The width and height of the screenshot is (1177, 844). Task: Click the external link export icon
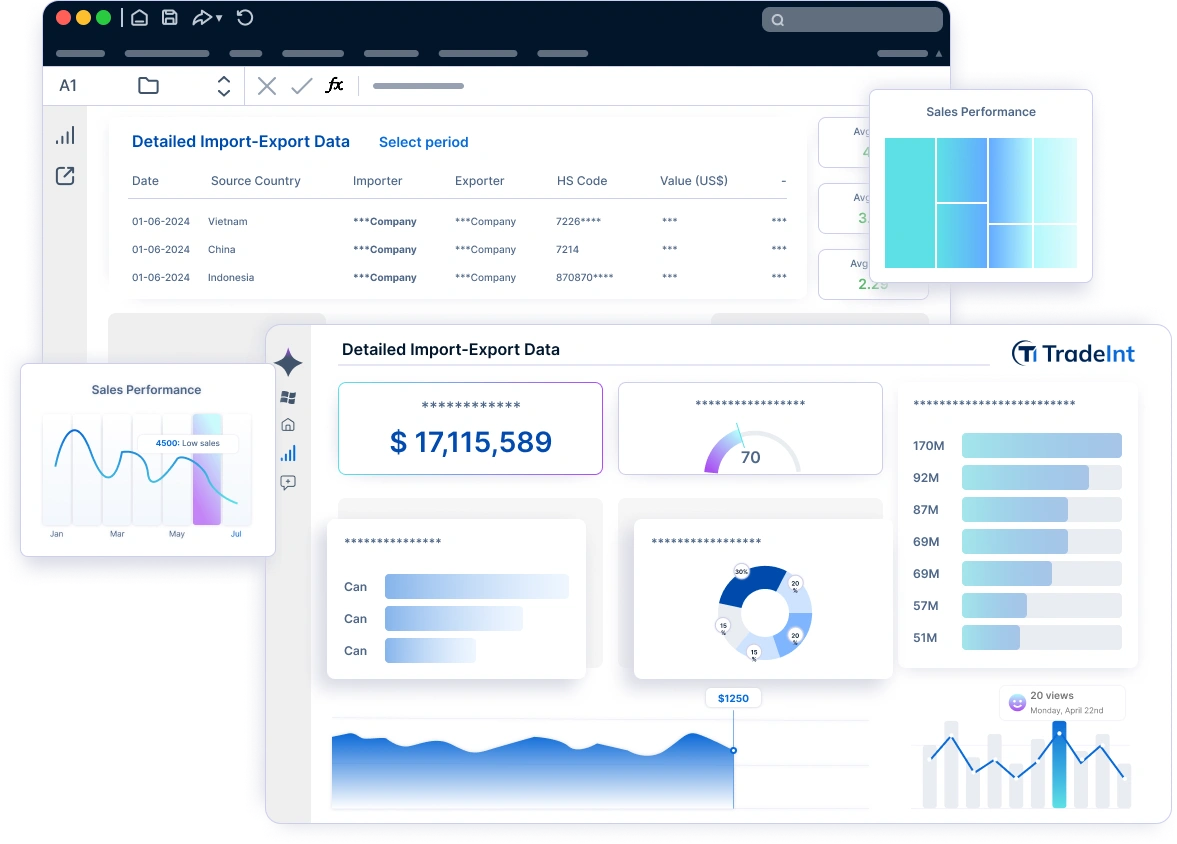click(65, 176)
